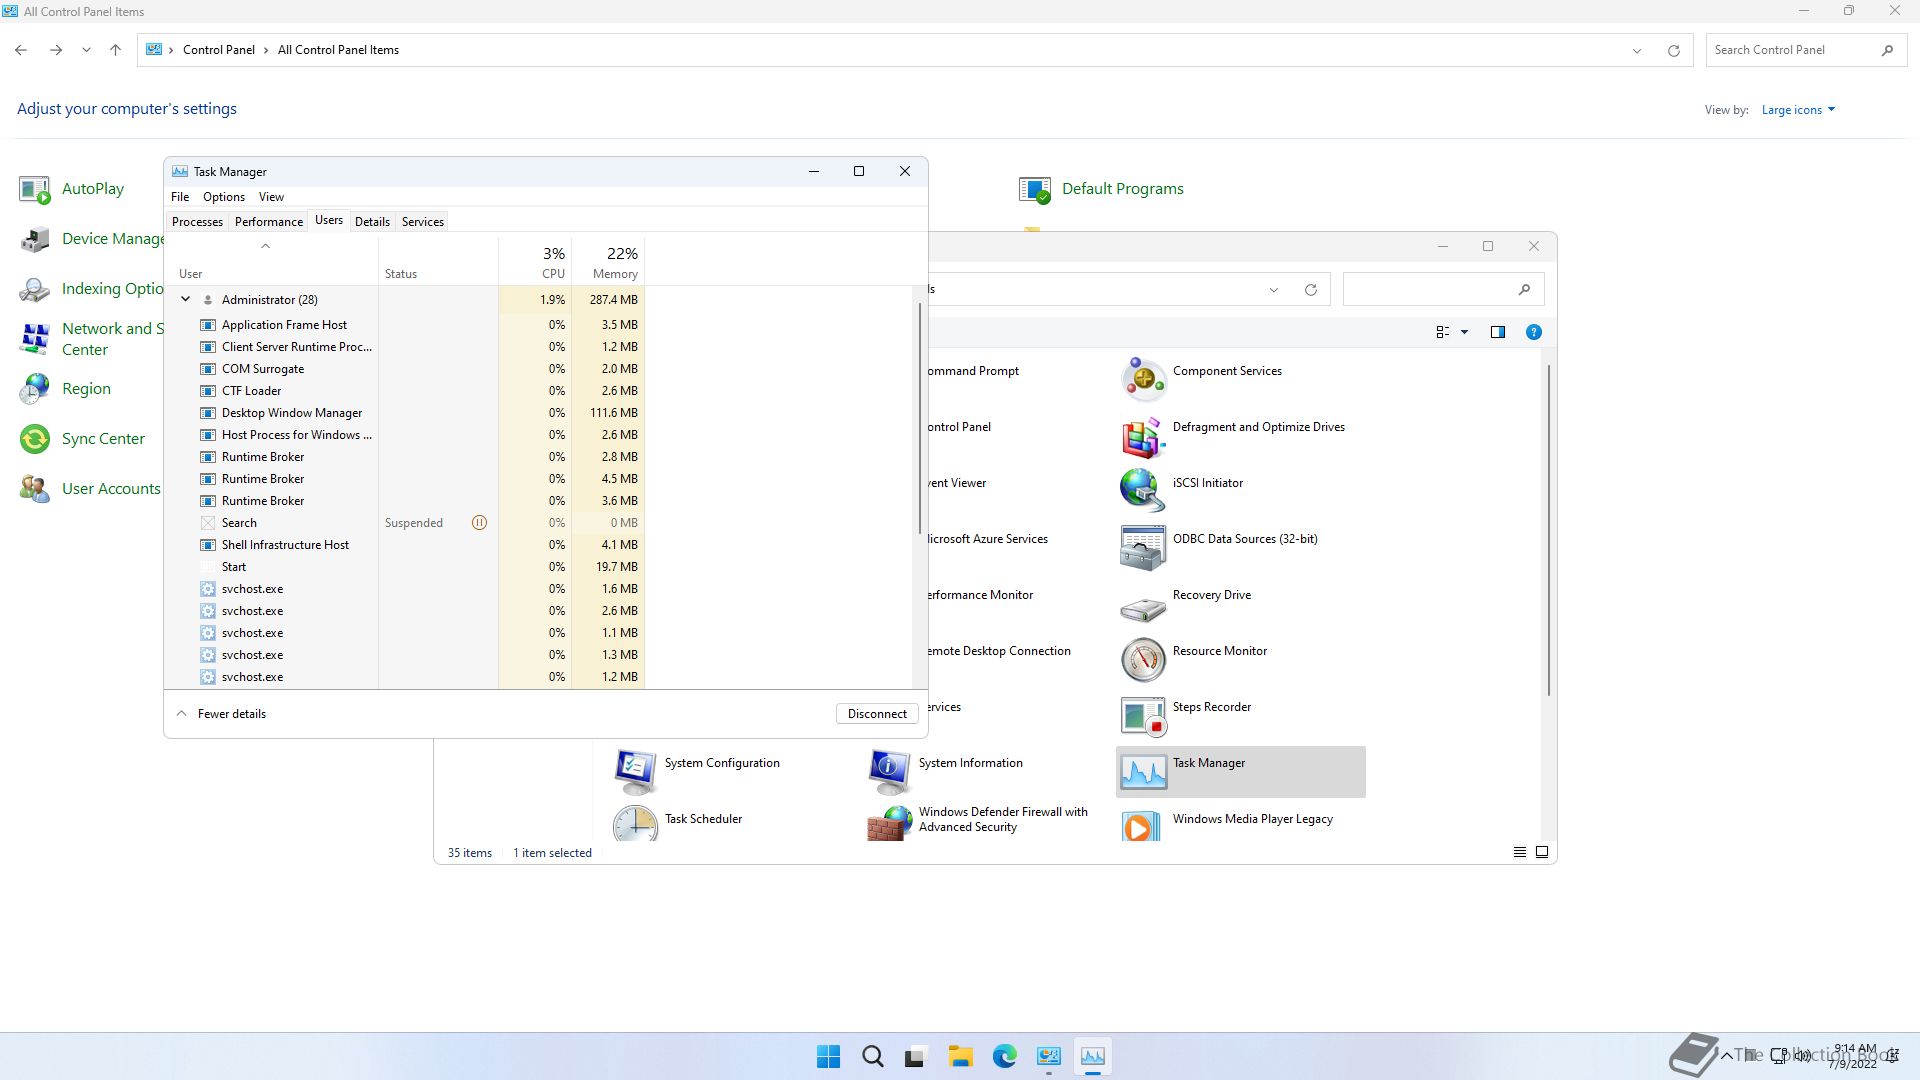This screenshot has width=1920, height=1080.
Task: Sort by the CPU column header
Action: coord(535,262)
